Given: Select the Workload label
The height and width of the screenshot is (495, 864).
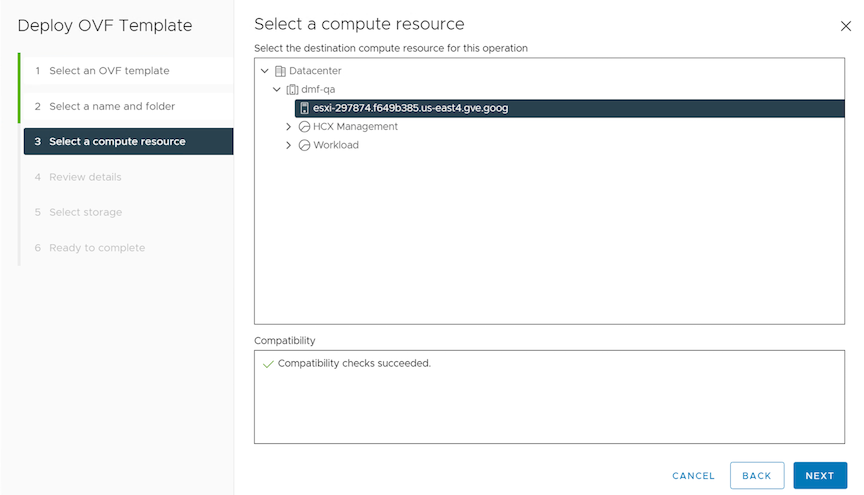Looking at the screenshot, I should pos(336,145).
